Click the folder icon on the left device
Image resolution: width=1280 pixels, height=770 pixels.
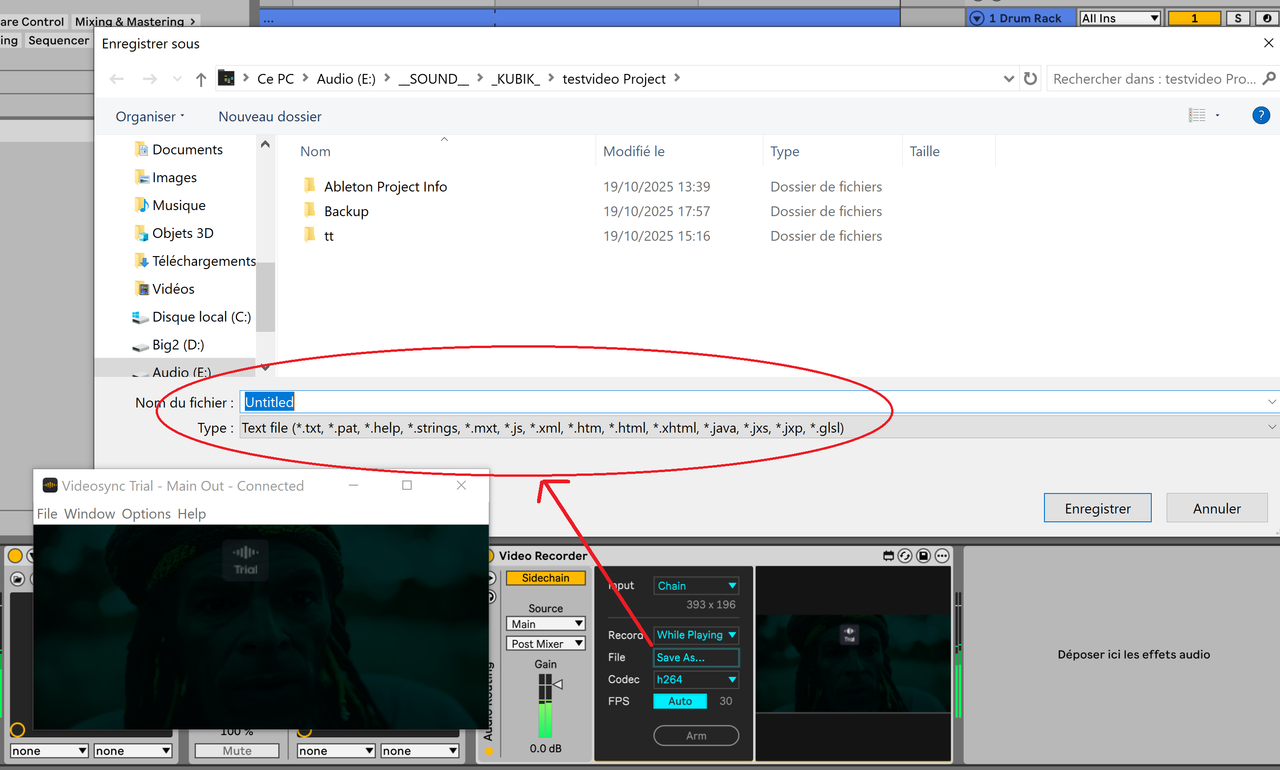pos(17,579)
